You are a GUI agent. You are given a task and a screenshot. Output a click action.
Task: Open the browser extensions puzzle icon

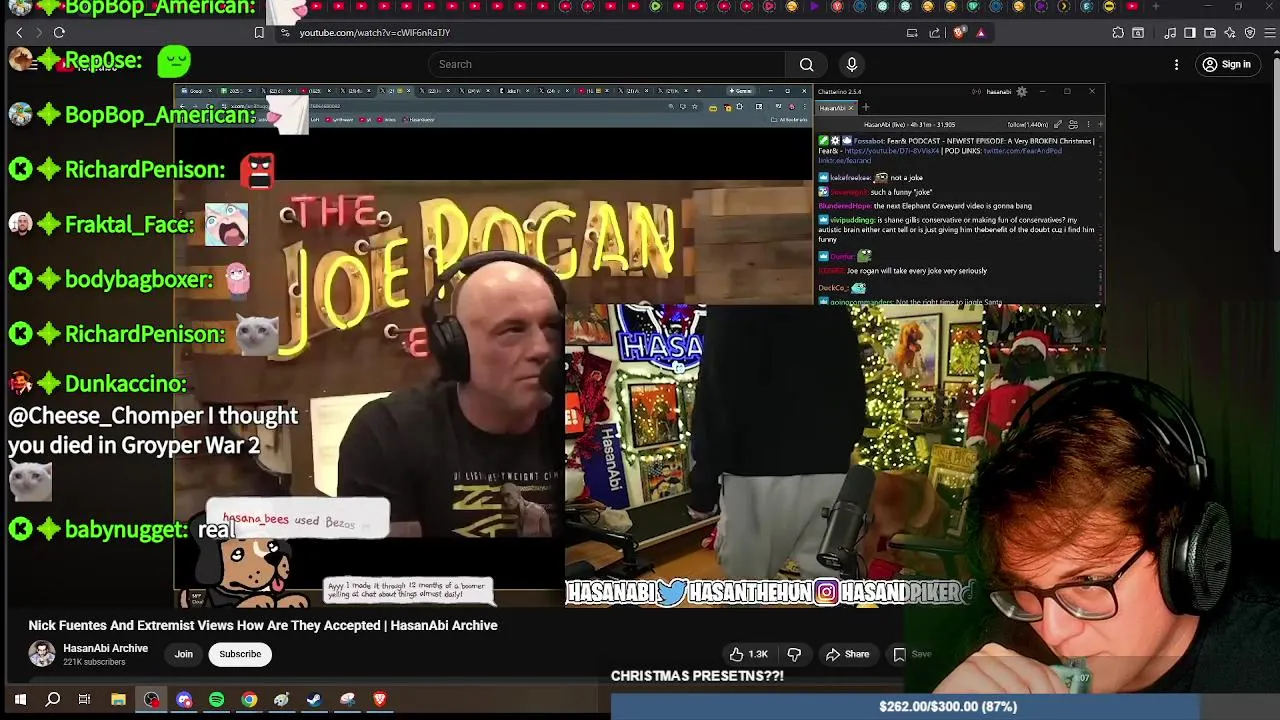[x=1118, y=33]
